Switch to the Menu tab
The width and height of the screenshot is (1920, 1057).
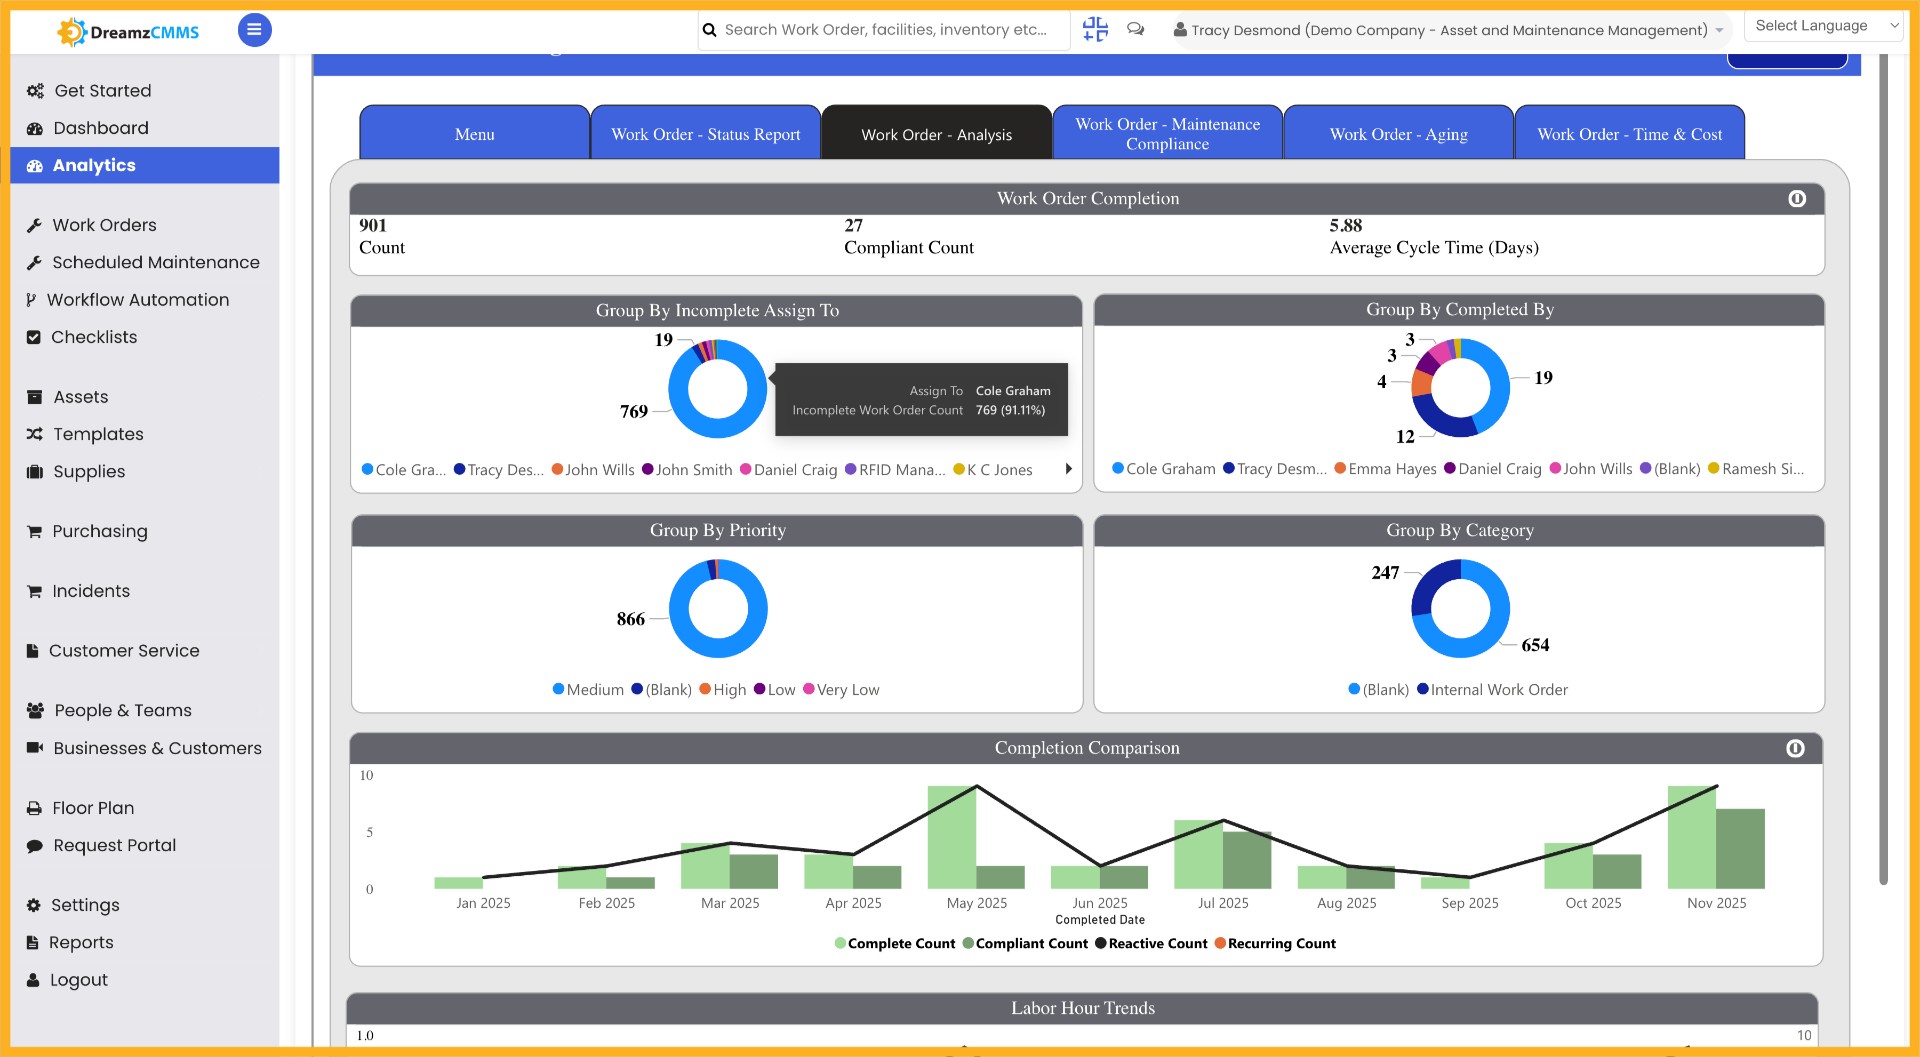click(474, 133)
